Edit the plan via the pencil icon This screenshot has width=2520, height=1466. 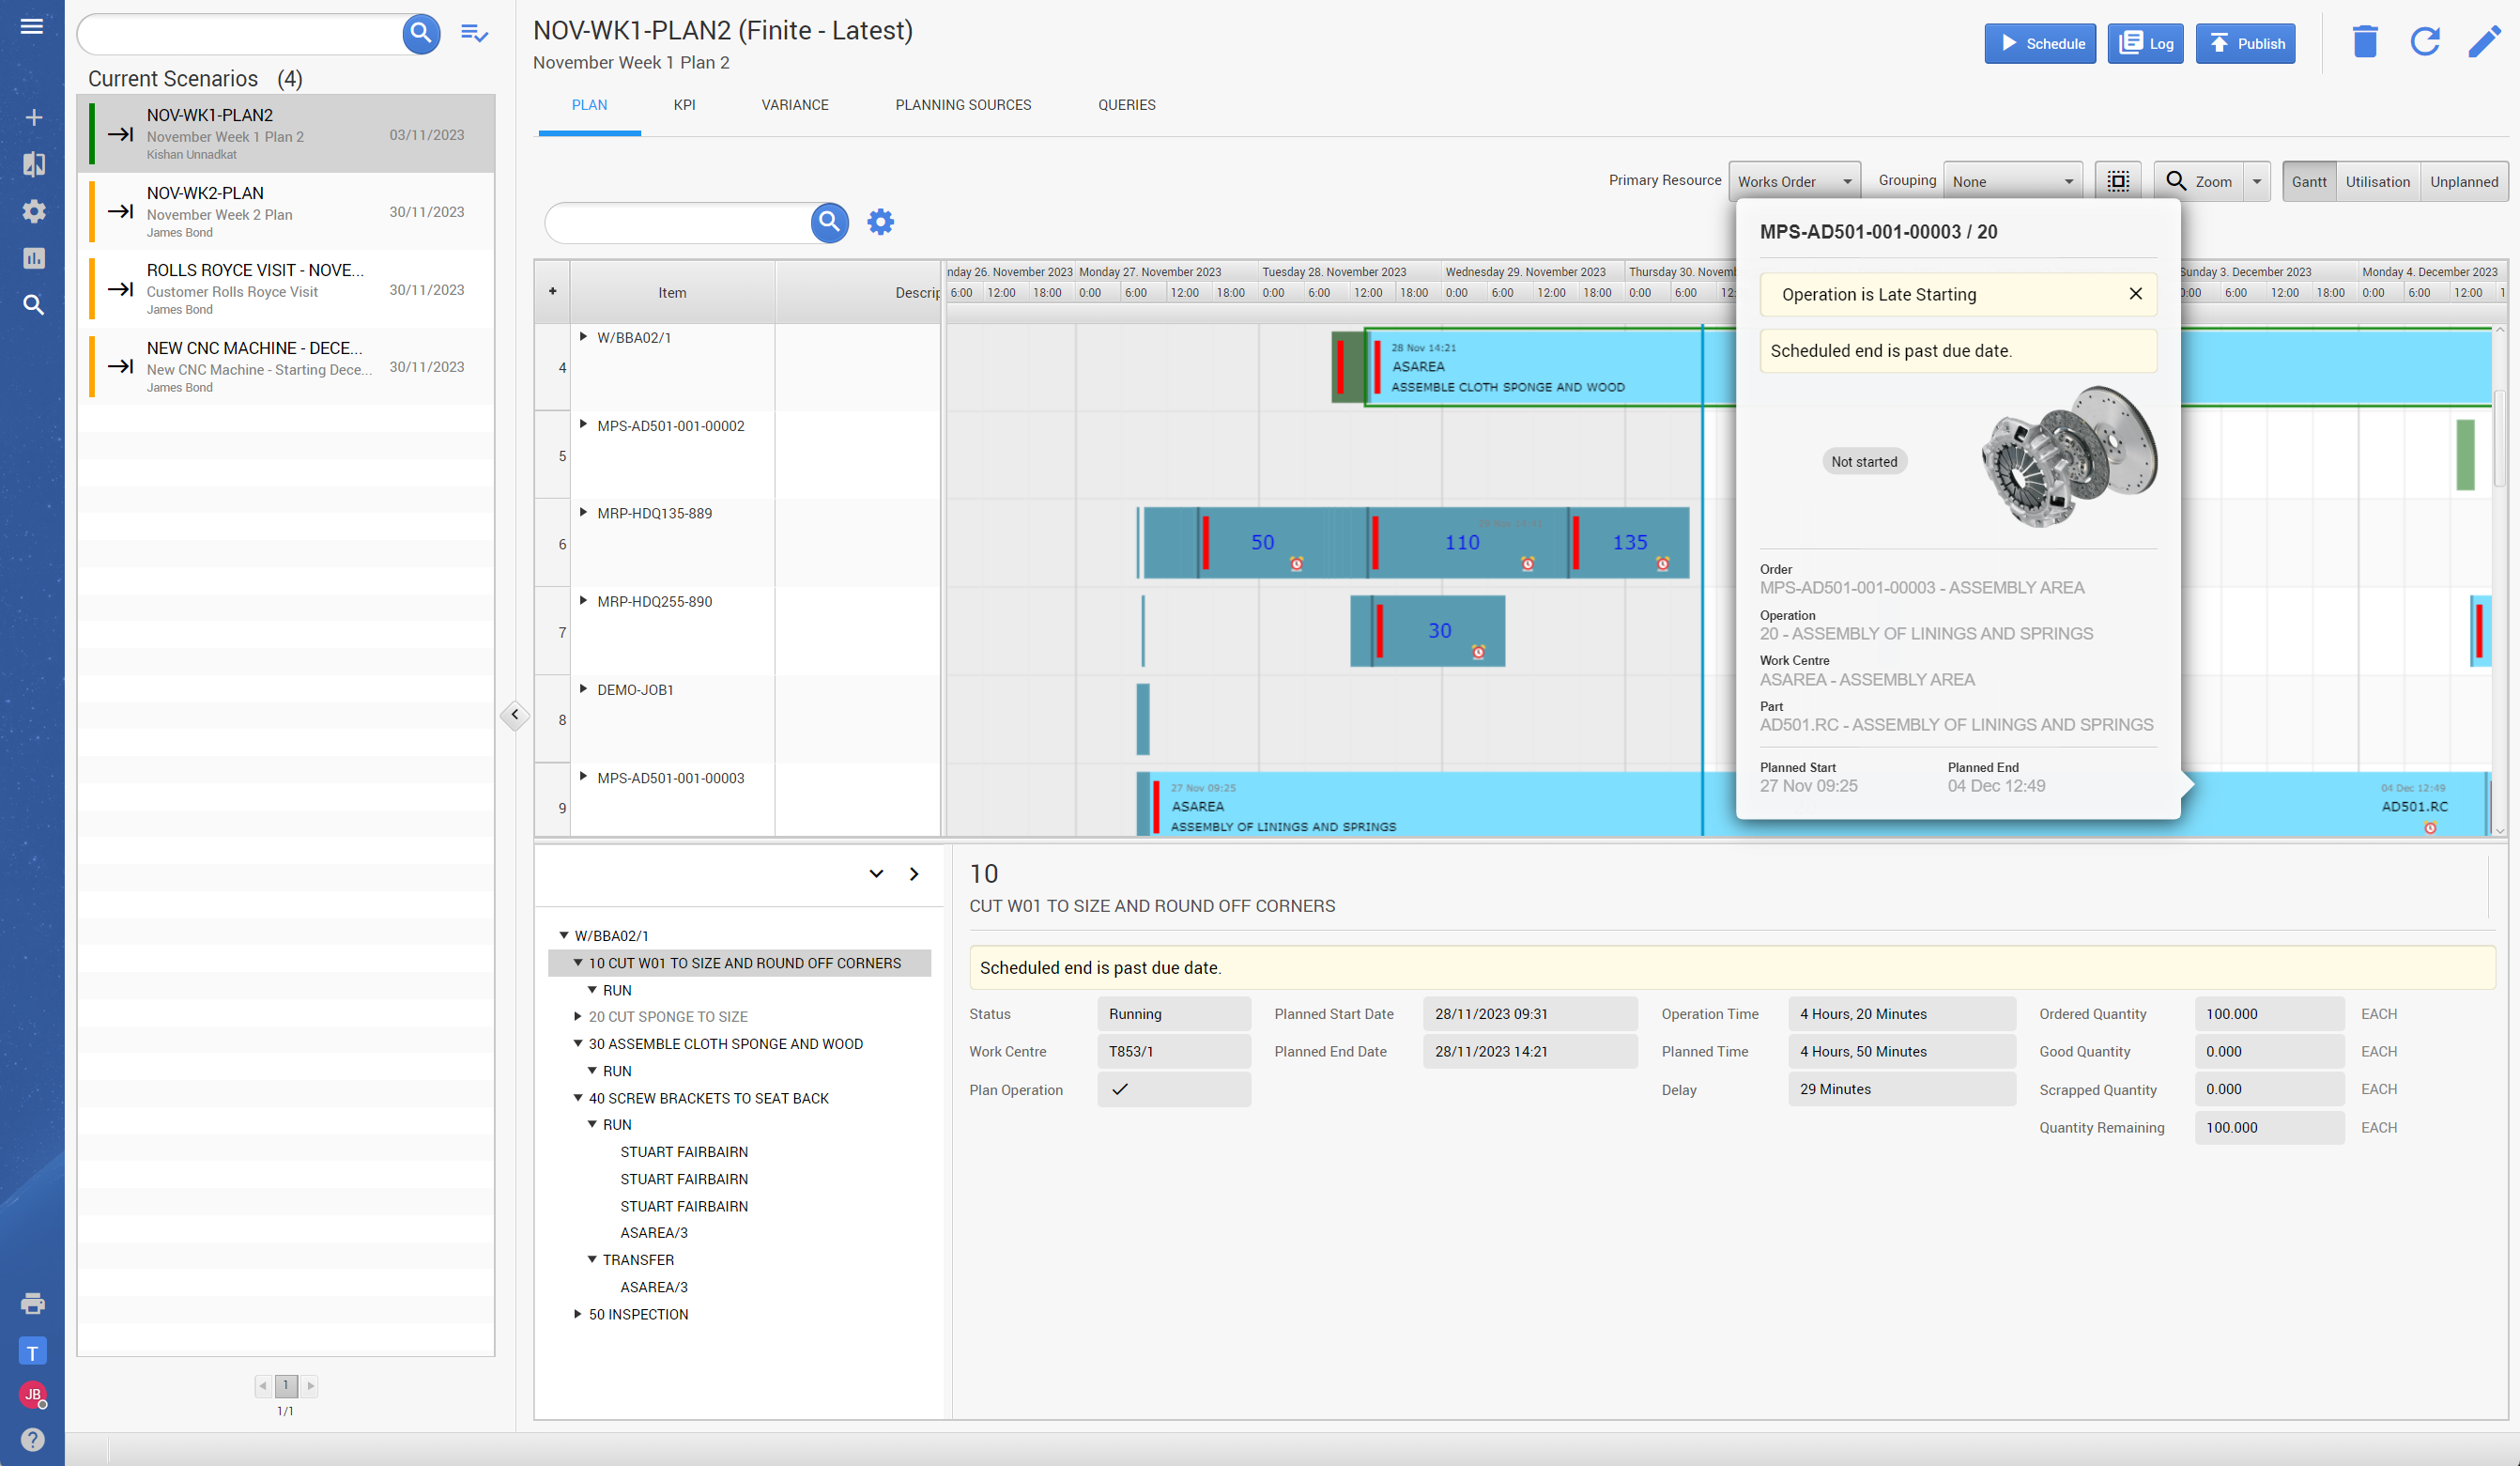[x=2486, y=42]
